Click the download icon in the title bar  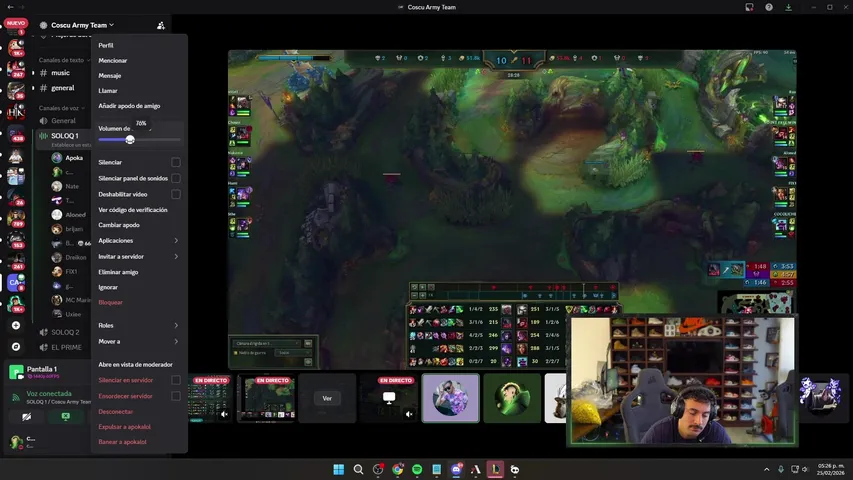788,7
